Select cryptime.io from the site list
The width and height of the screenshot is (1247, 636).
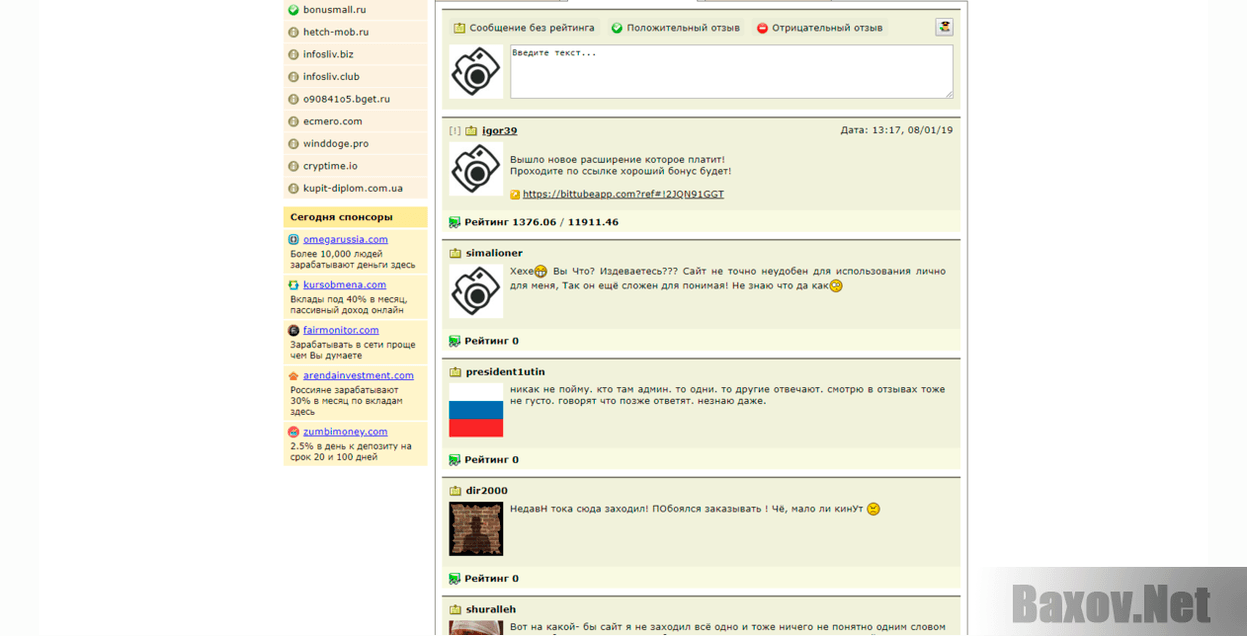coord(330,166)
